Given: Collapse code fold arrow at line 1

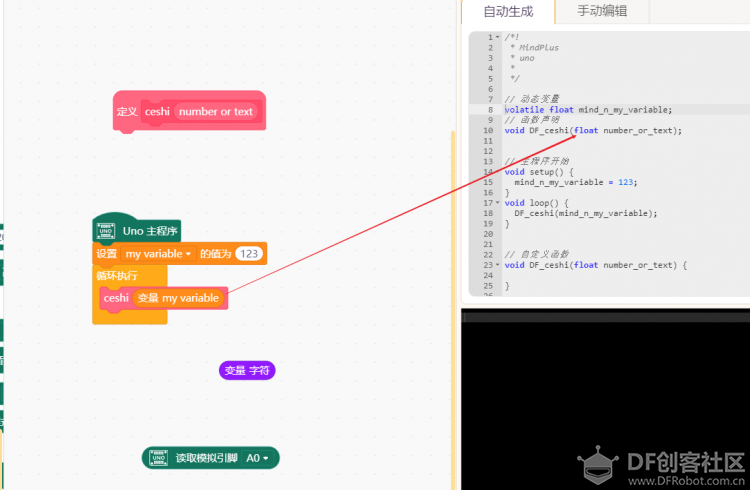Looking at the screenshot, I should (497, 37).
